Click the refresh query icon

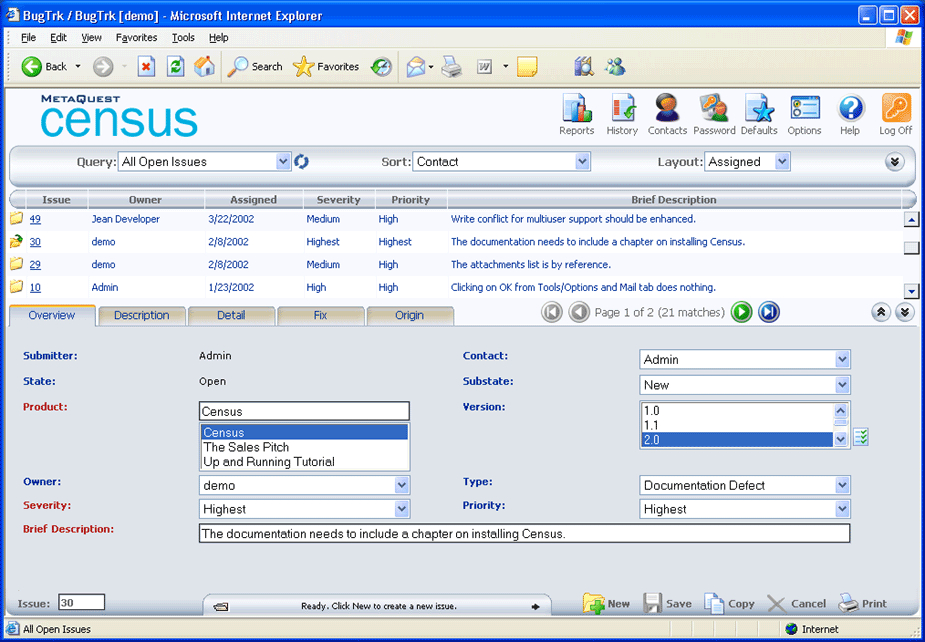click(301, 162)
